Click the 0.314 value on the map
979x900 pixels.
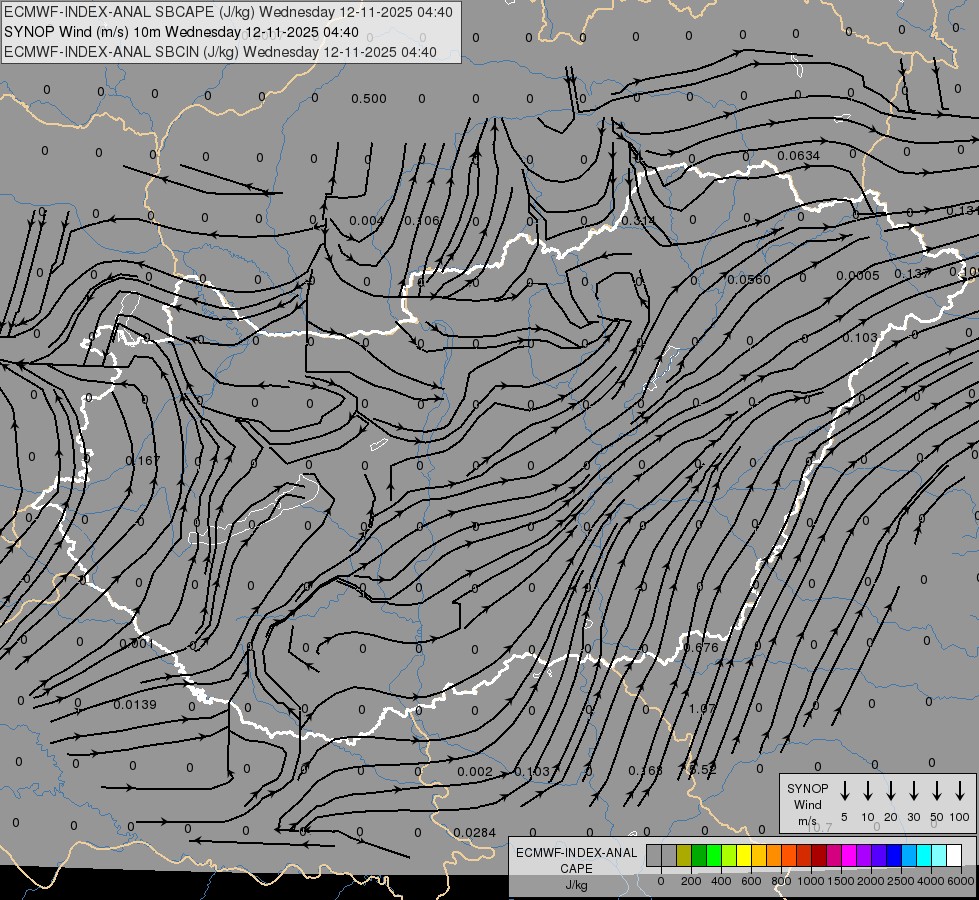click(638, 221)
